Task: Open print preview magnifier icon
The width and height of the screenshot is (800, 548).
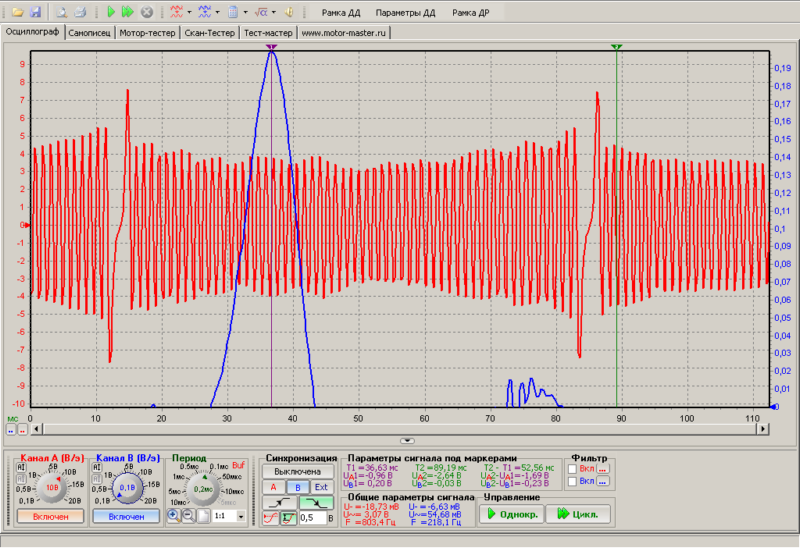Action: [x=62, y=12]
